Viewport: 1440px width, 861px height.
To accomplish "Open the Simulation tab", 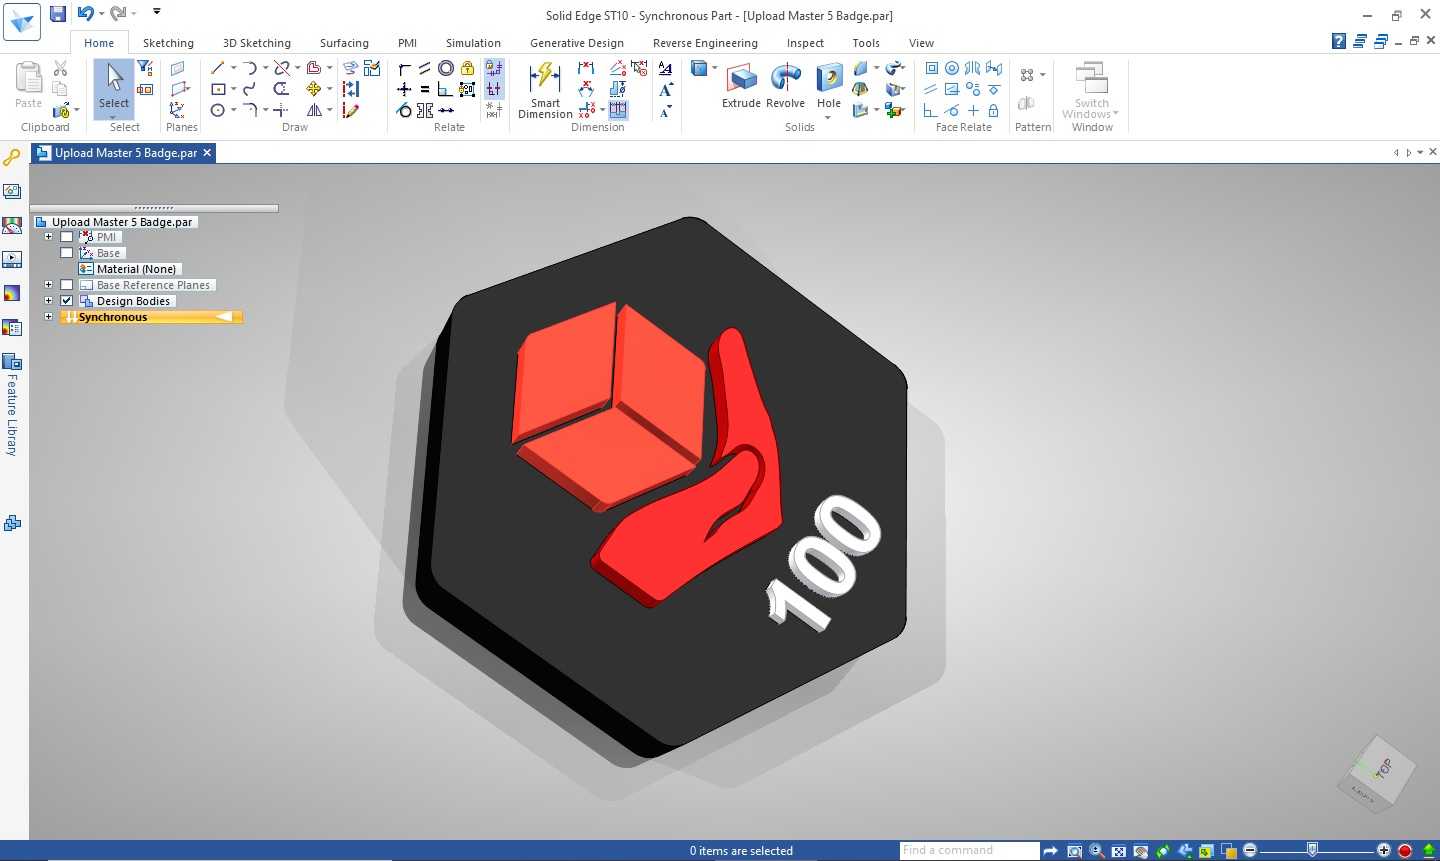I will pyautogui.click(x=473, y=43).
